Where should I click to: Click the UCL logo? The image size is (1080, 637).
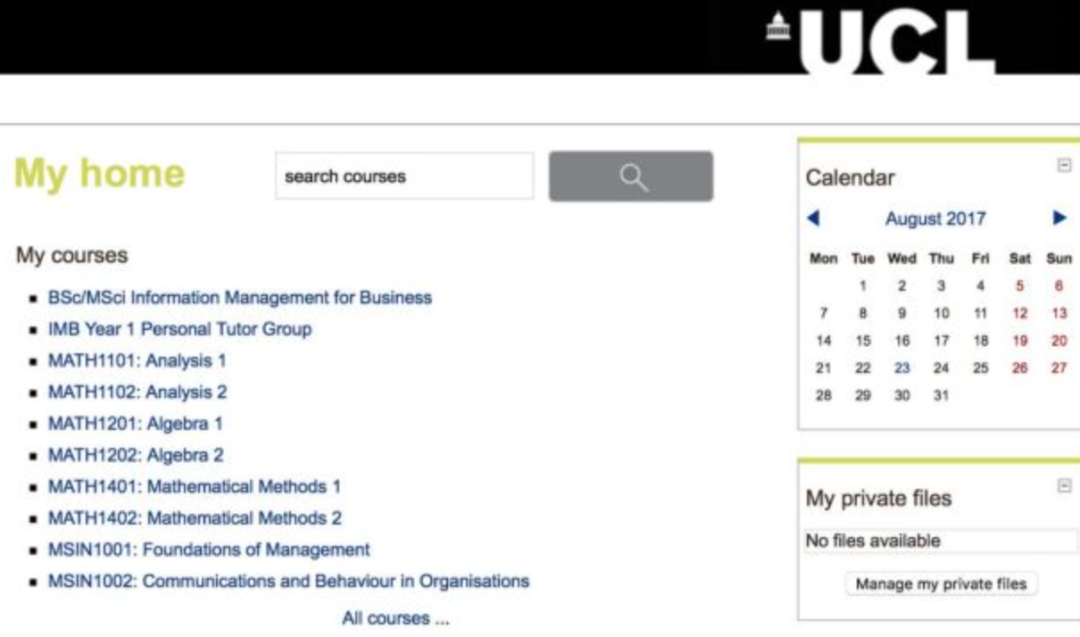tap(881, 40)
